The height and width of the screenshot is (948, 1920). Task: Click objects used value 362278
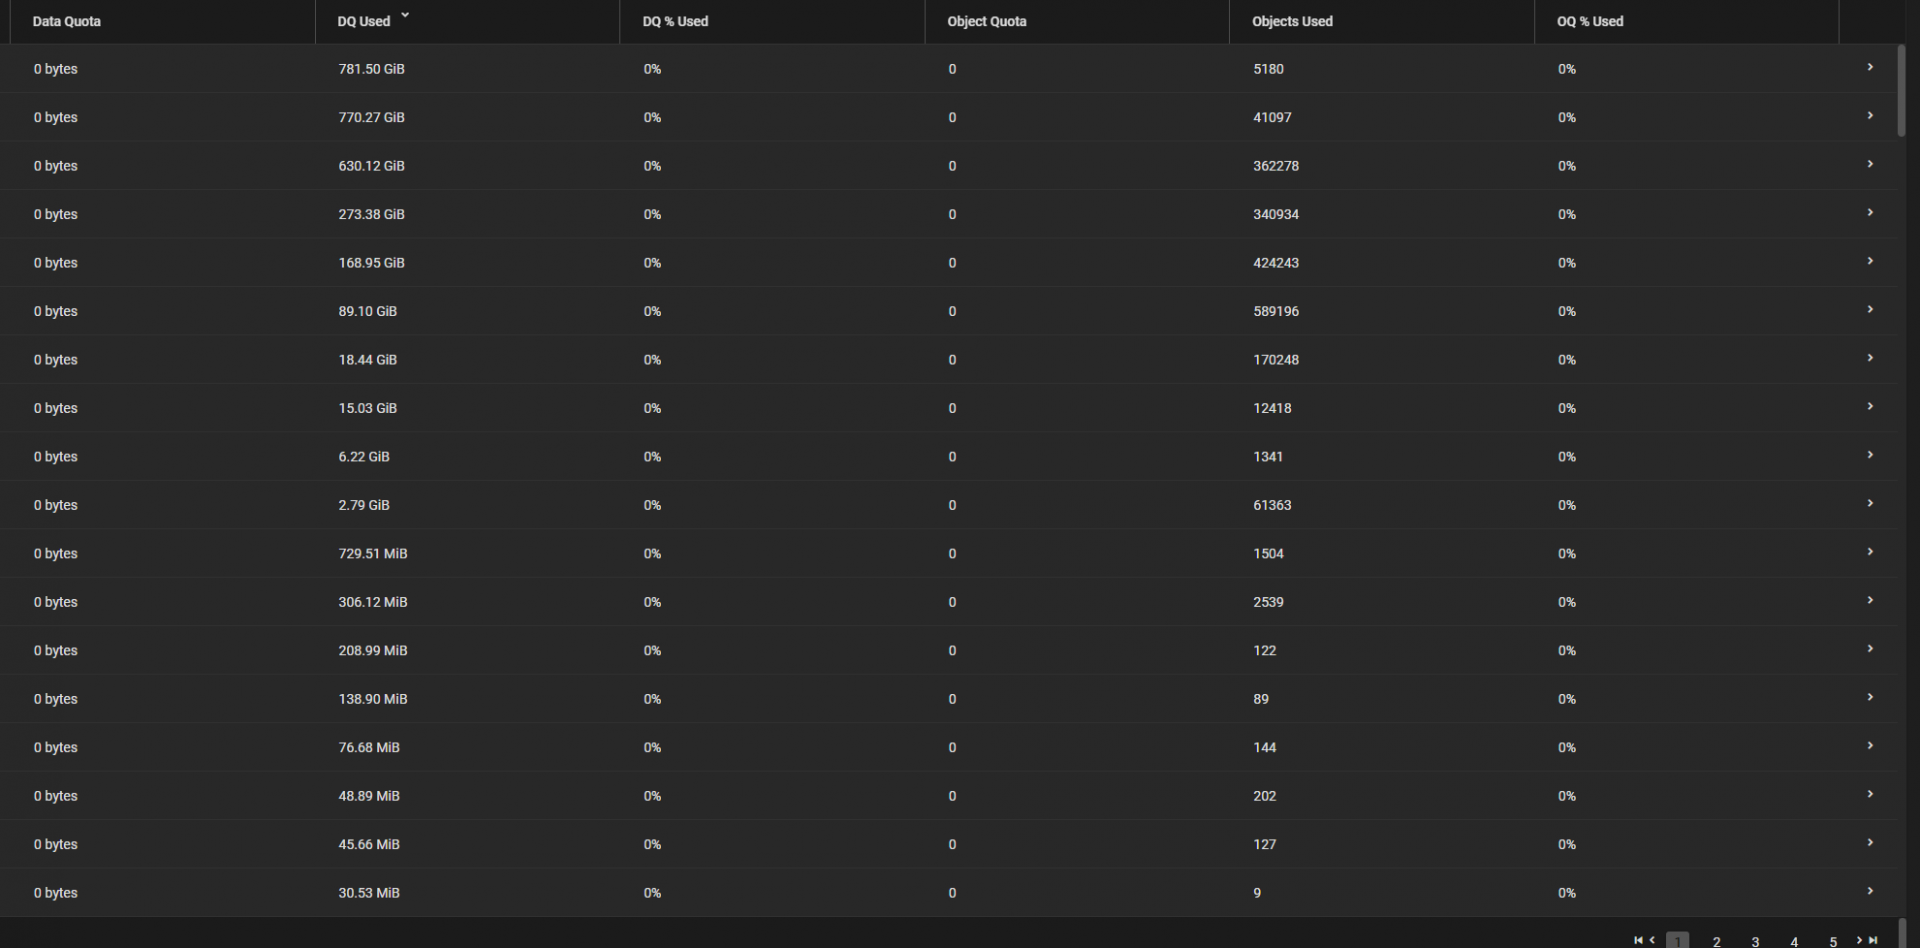click(1276, 166)
